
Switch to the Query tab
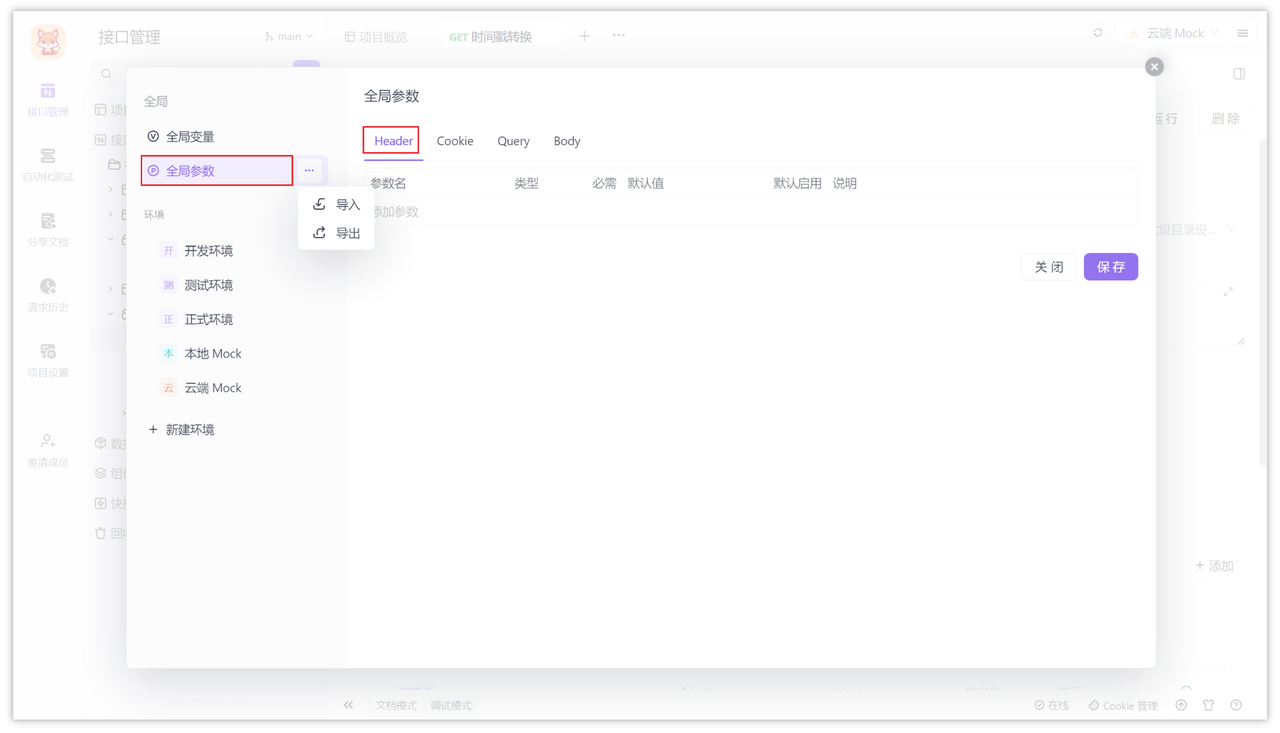(x=513, y=141)
